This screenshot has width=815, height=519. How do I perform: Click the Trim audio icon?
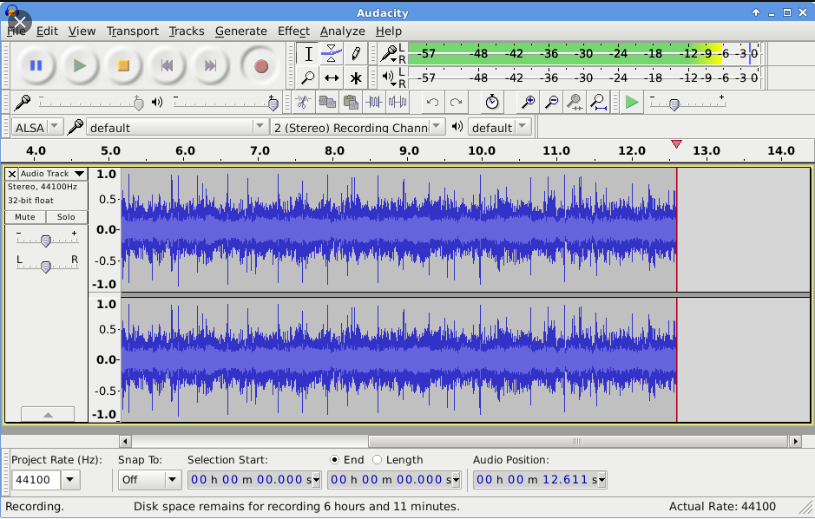[x=374, y=102]
